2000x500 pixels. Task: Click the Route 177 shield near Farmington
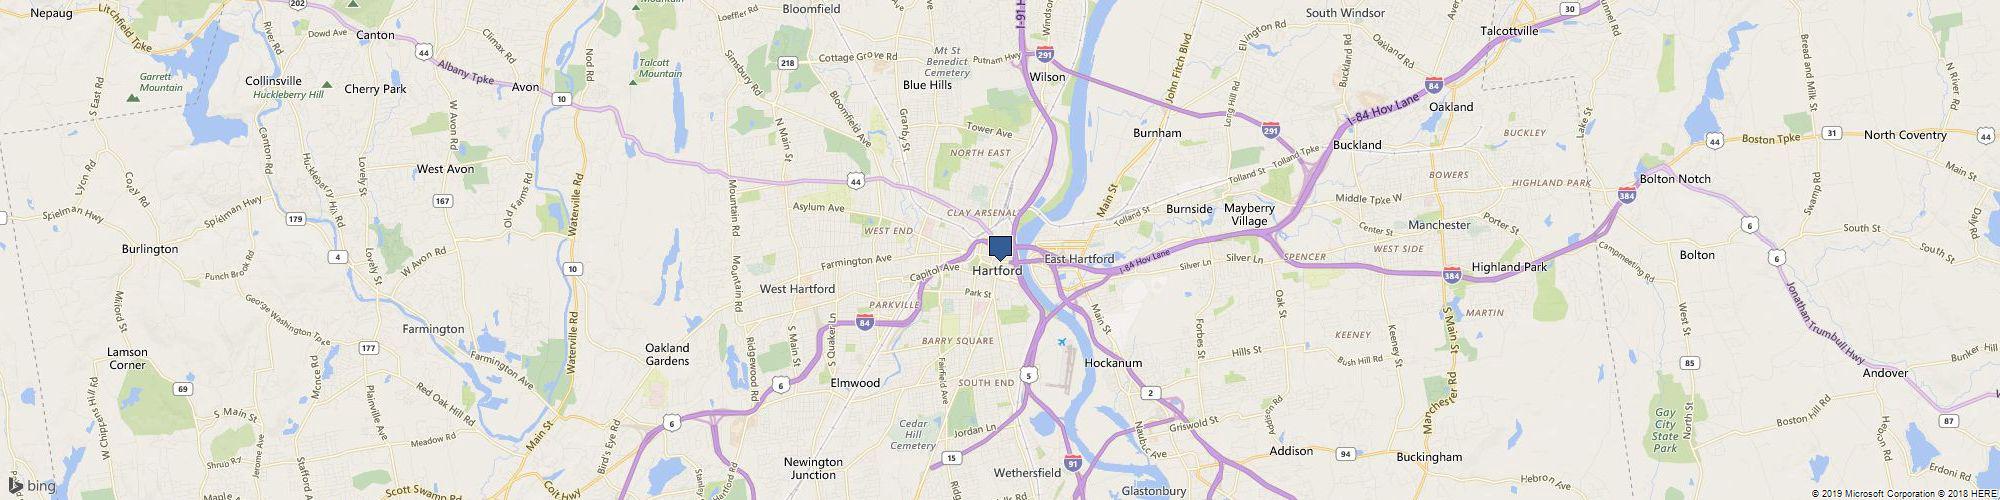tap(369, 348)
